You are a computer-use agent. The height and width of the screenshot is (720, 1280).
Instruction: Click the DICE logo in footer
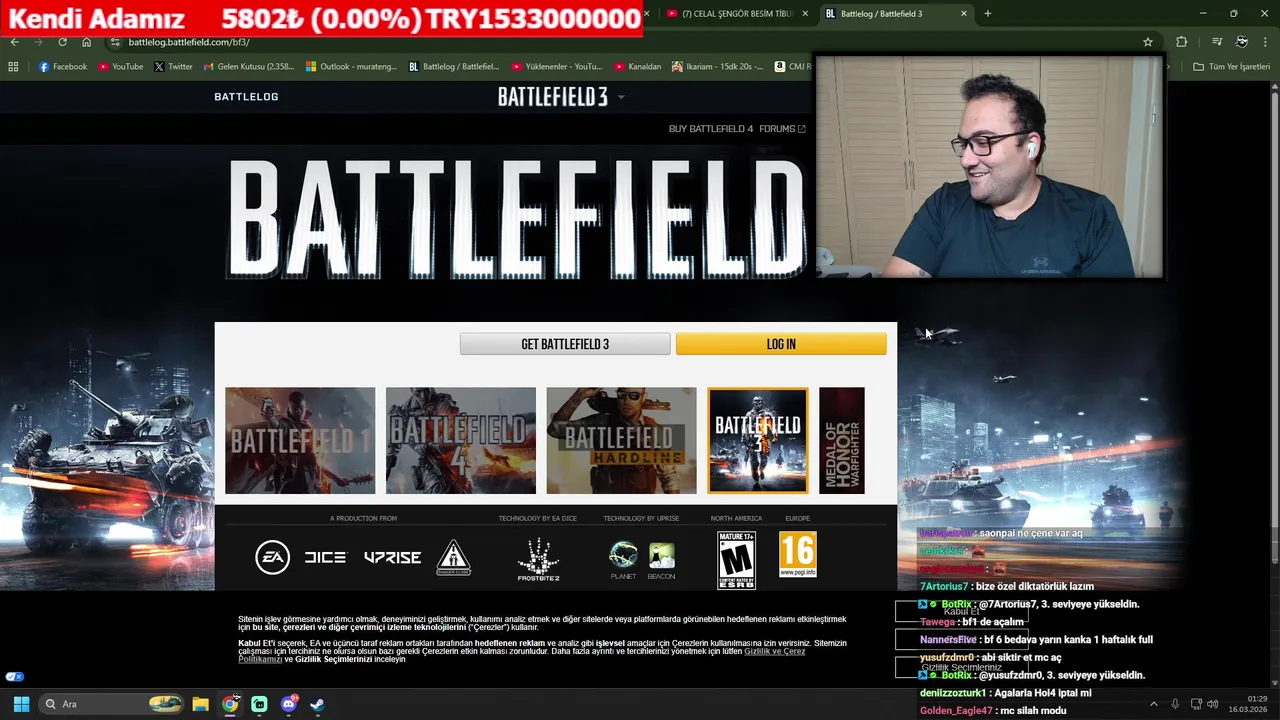click(x=325, y=557)
